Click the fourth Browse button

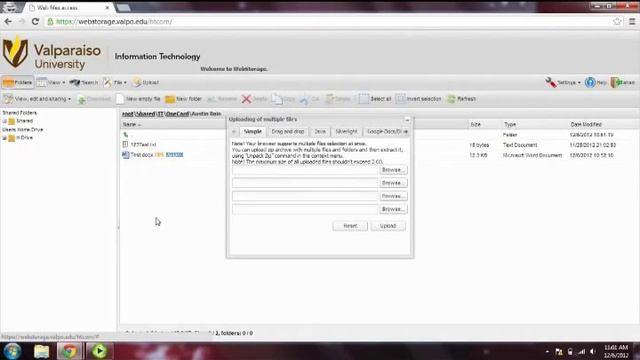pyautogui.click(x=393, y=209)
